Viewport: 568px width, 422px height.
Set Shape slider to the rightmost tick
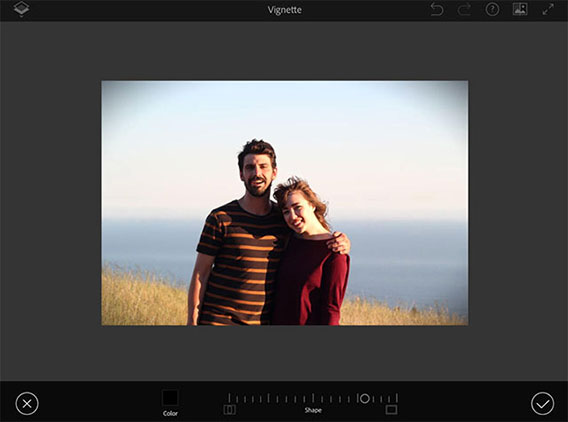point(397,398)
